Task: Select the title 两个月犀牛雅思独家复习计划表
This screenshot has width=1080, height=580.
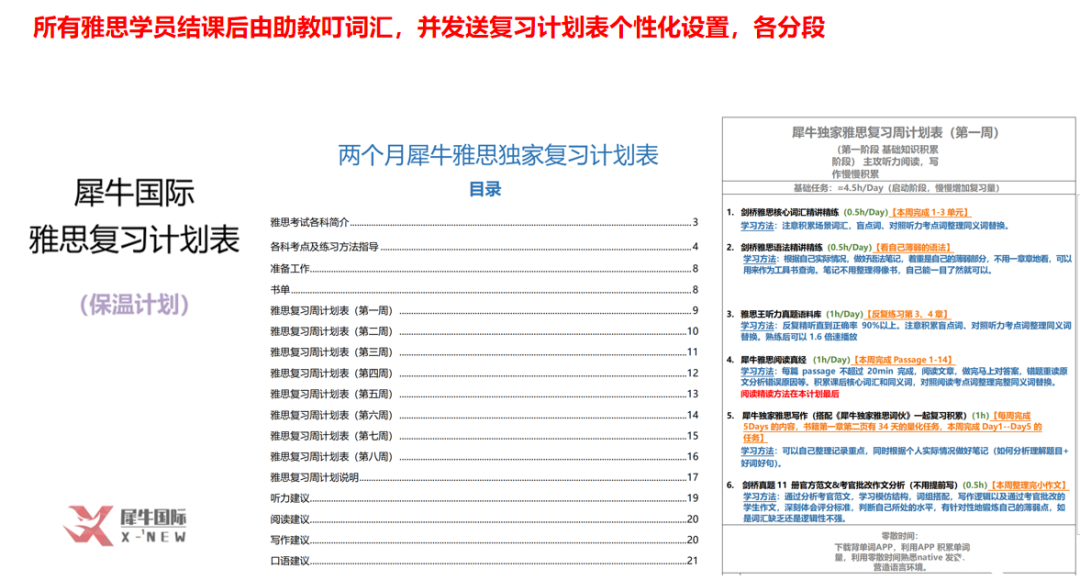Action: click(498, 156)
